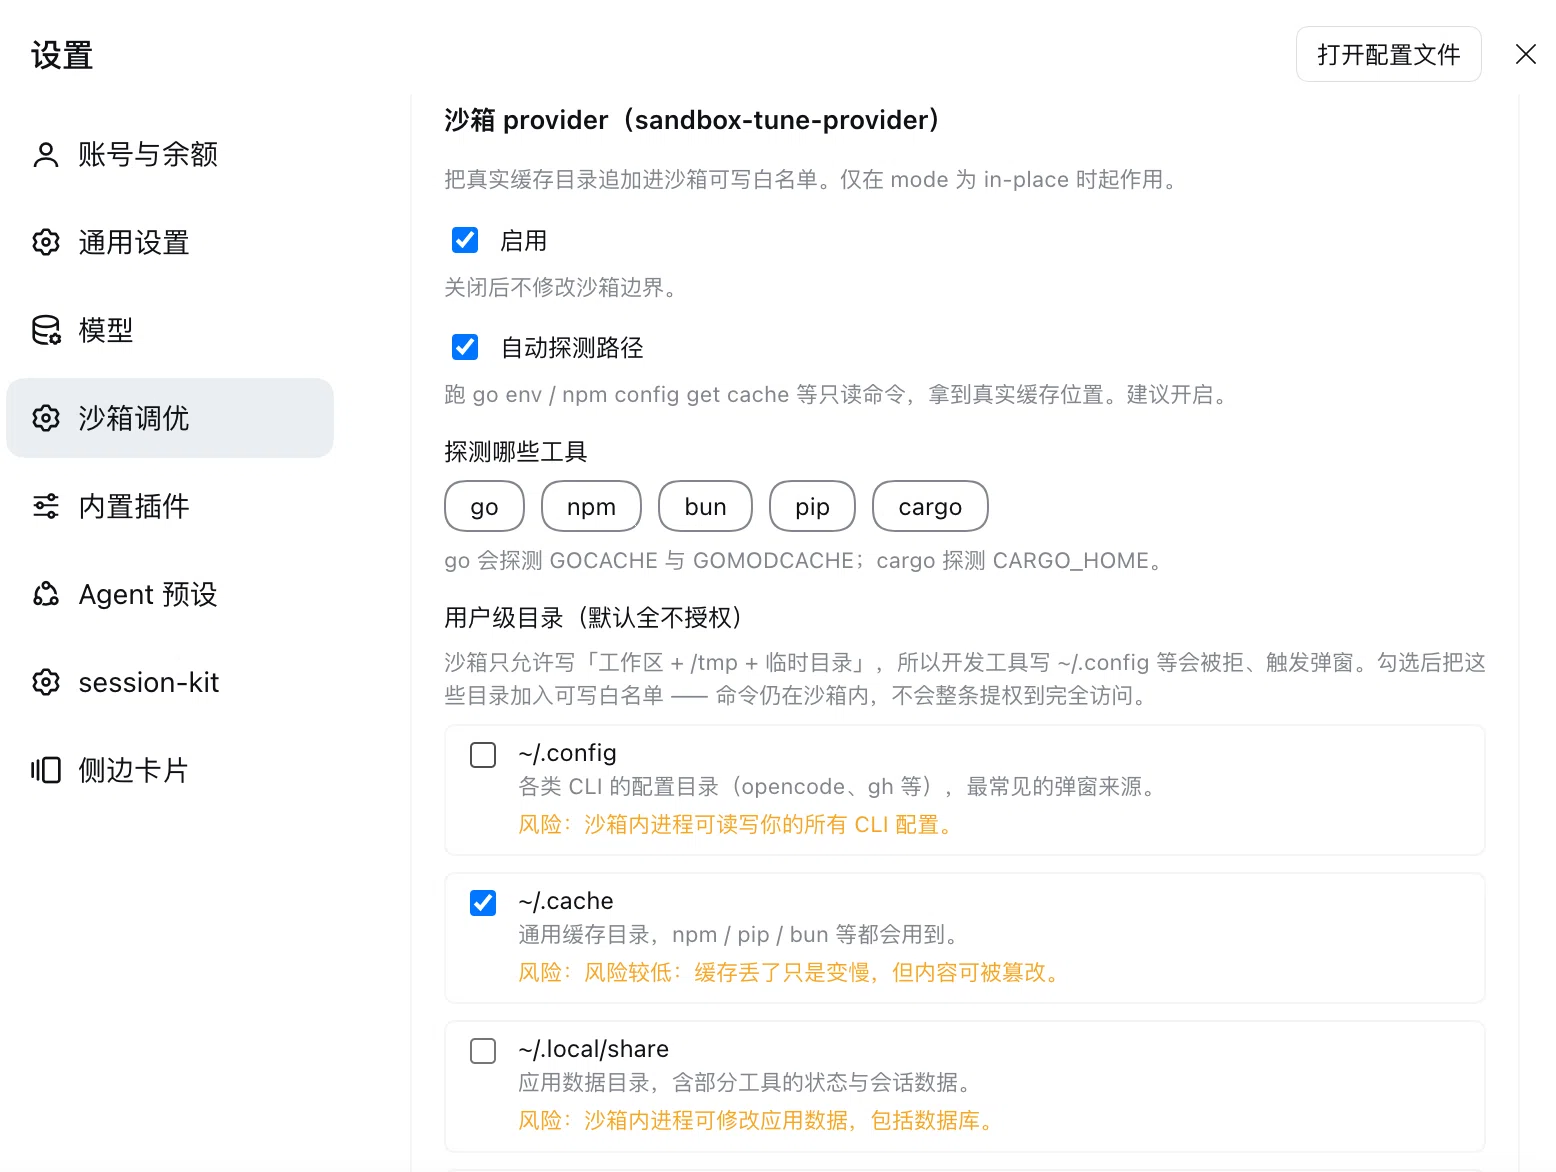Click the ~/.cache risk warning text

(791, 973)
